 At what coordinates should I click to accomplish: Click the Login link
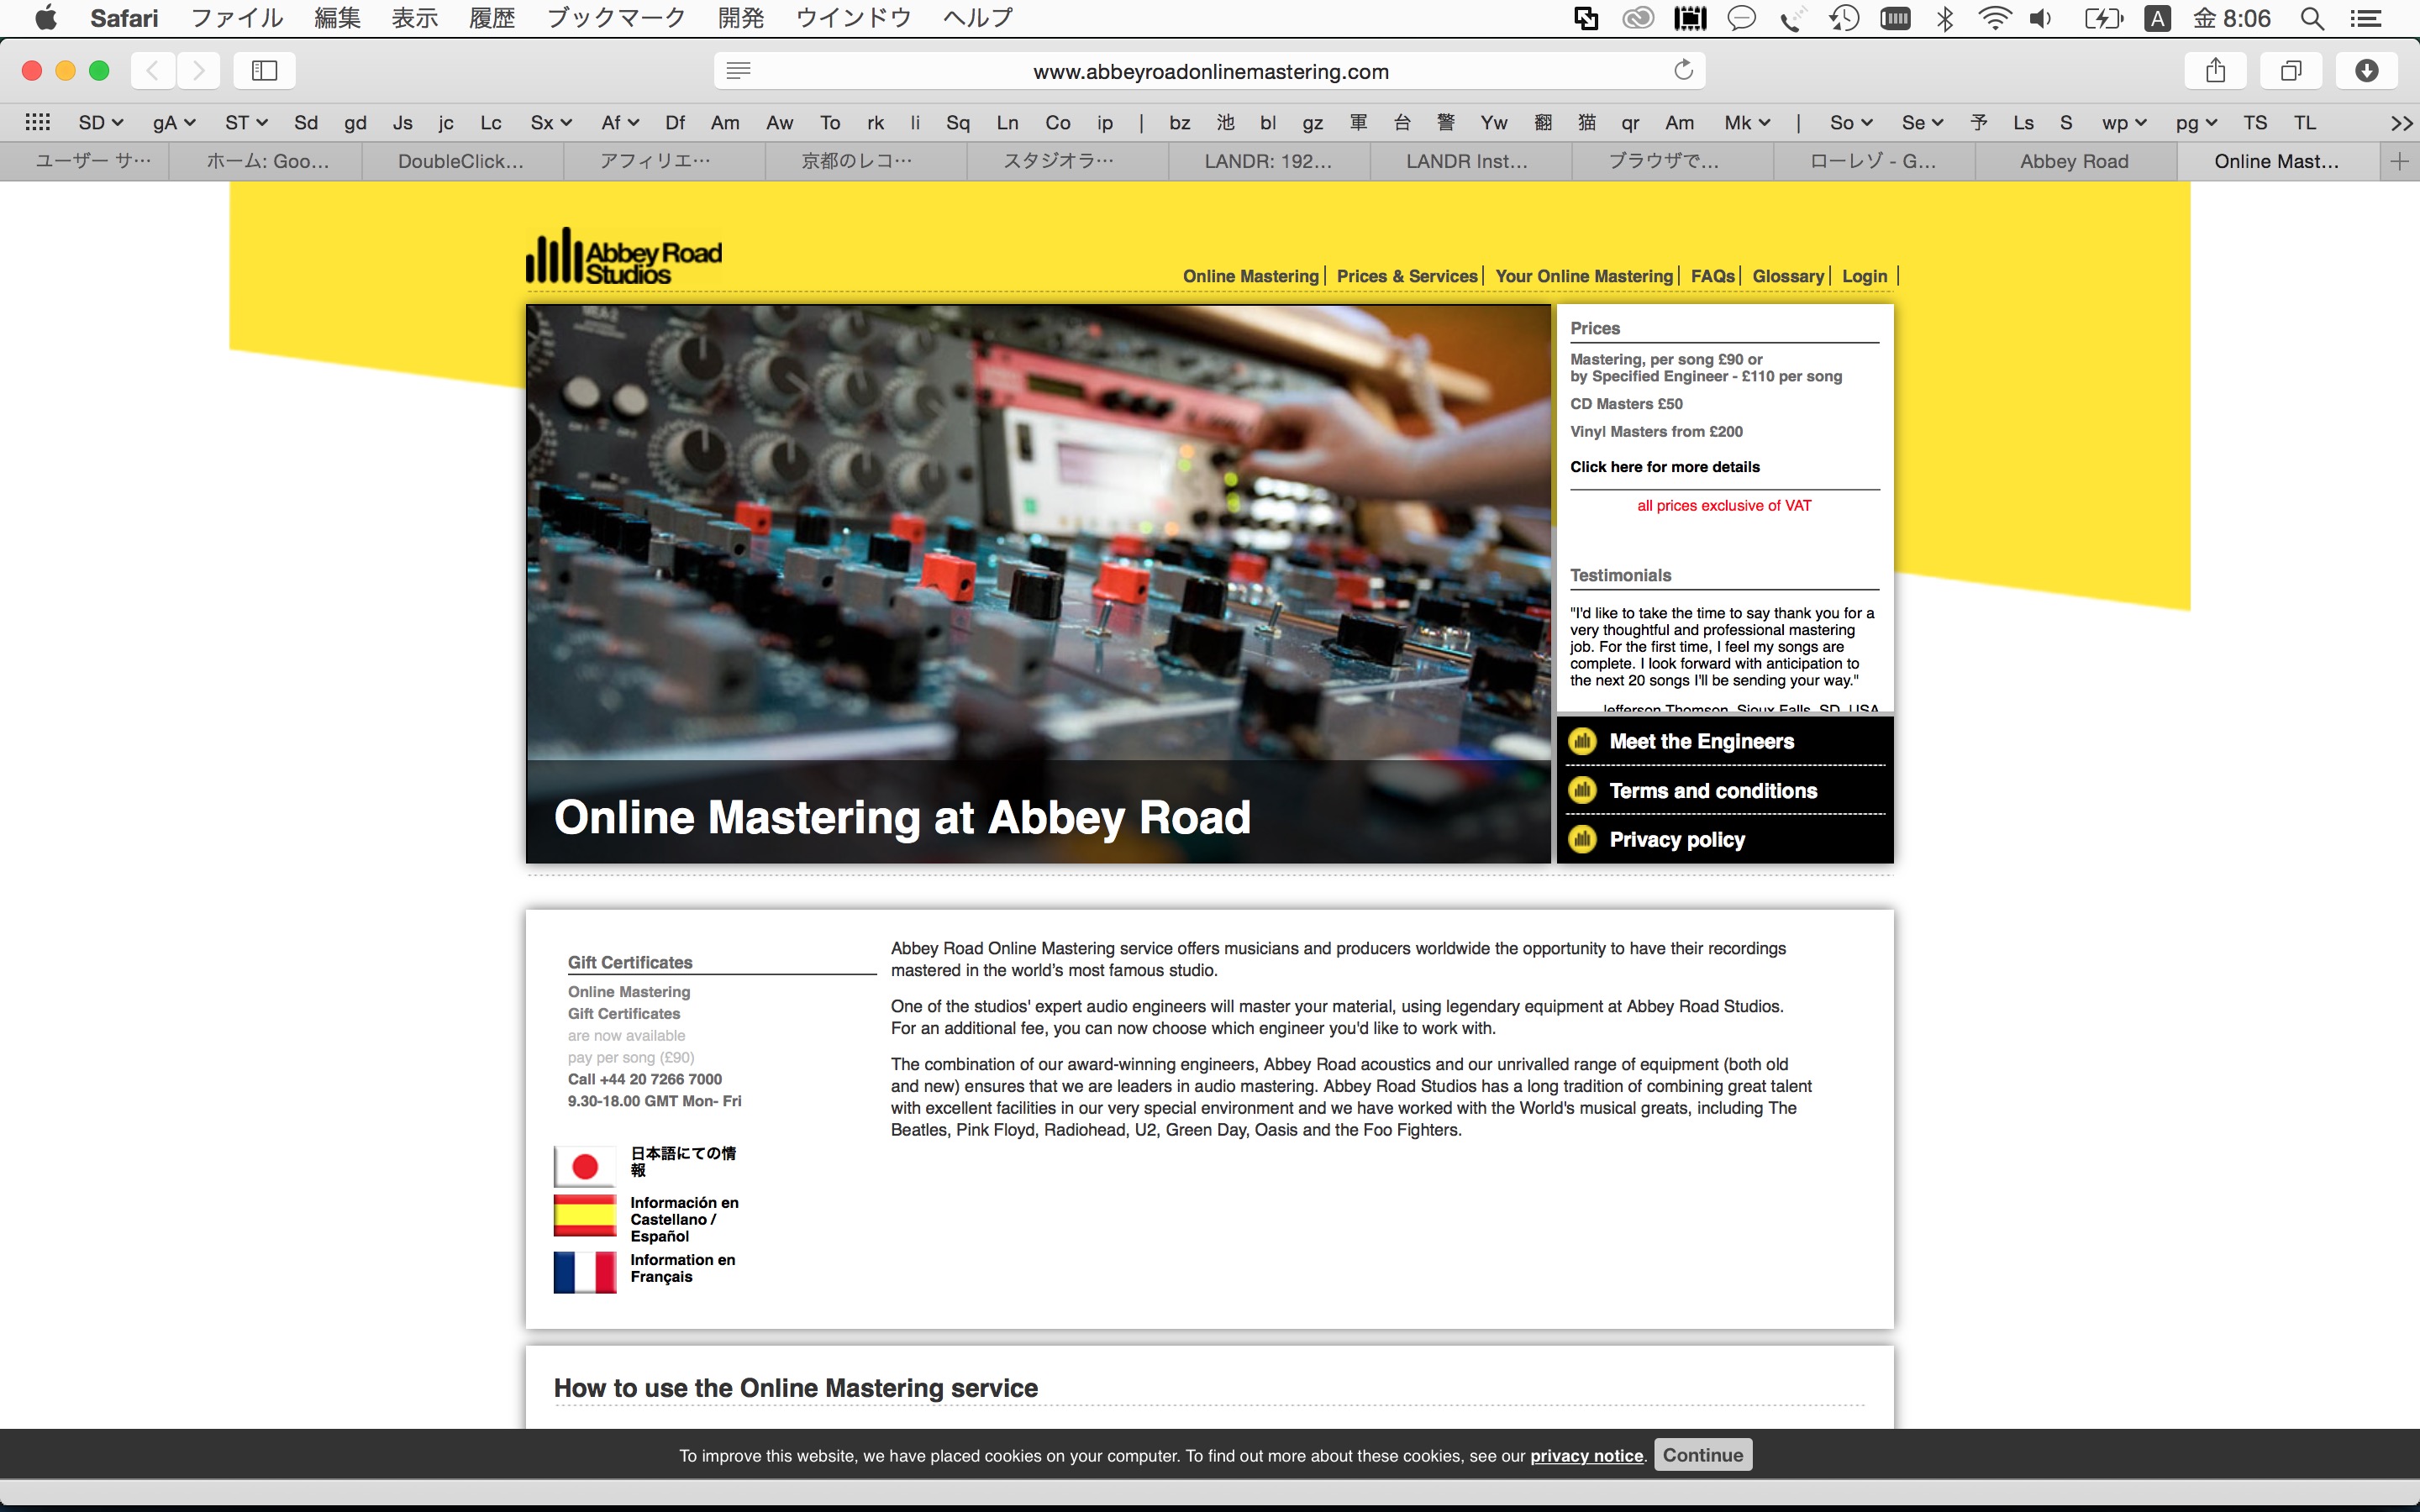tap(1865, 276)
